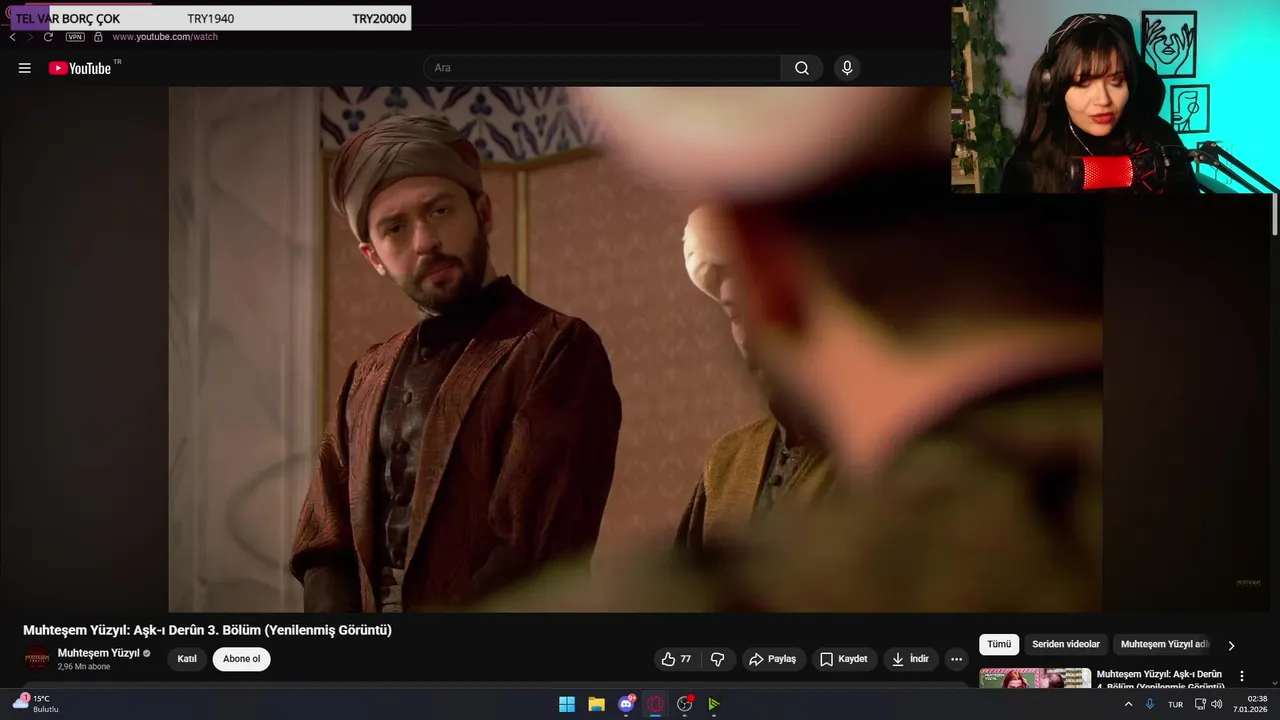Screen dimensions: 1280x720
Task: Open the three-dot more actions menu
Action: pos(956,659)
